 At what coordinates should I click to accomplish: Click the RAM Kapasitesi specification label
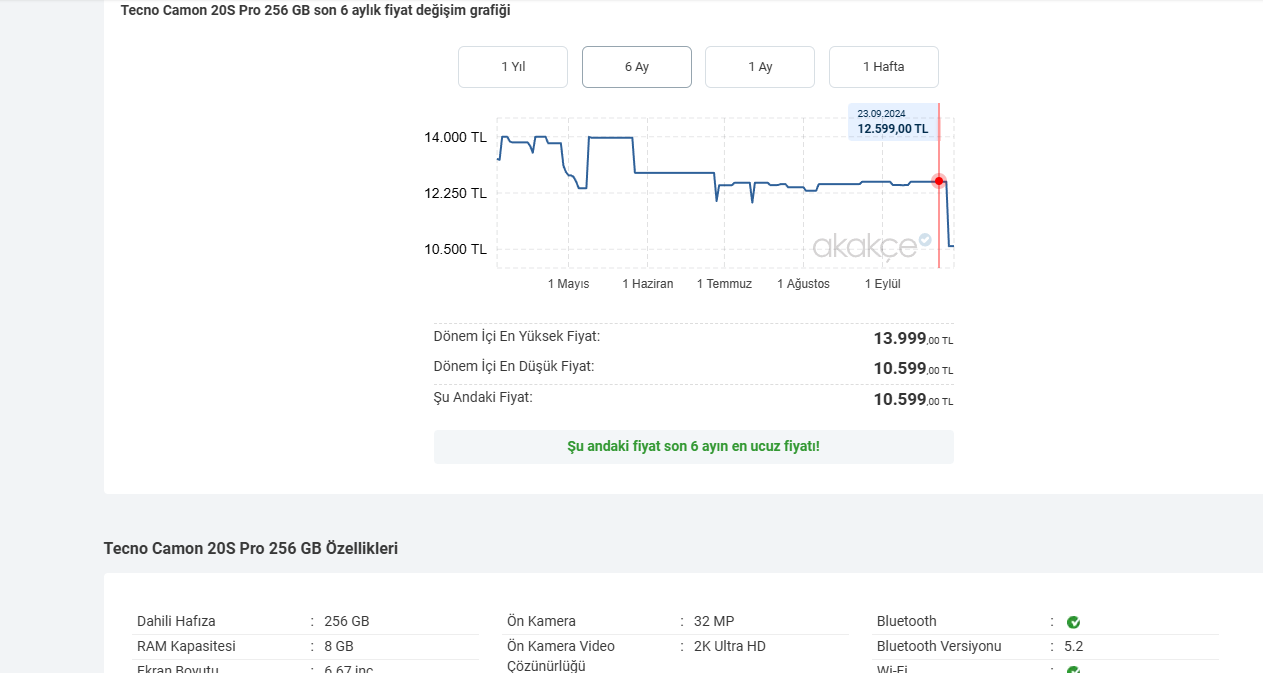pyautogui.click(x=186, y=646)
